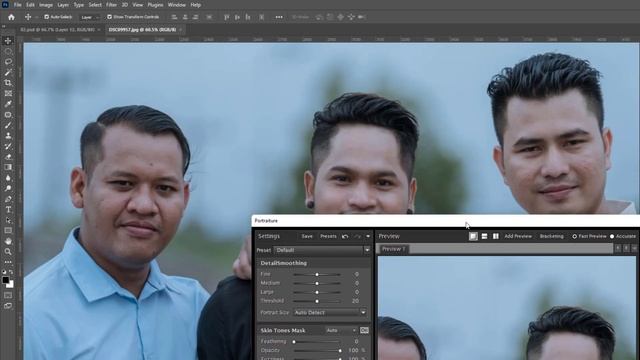The image size is (640, 360).
Task: Select the Lasso tool
Action: (8, 62)
